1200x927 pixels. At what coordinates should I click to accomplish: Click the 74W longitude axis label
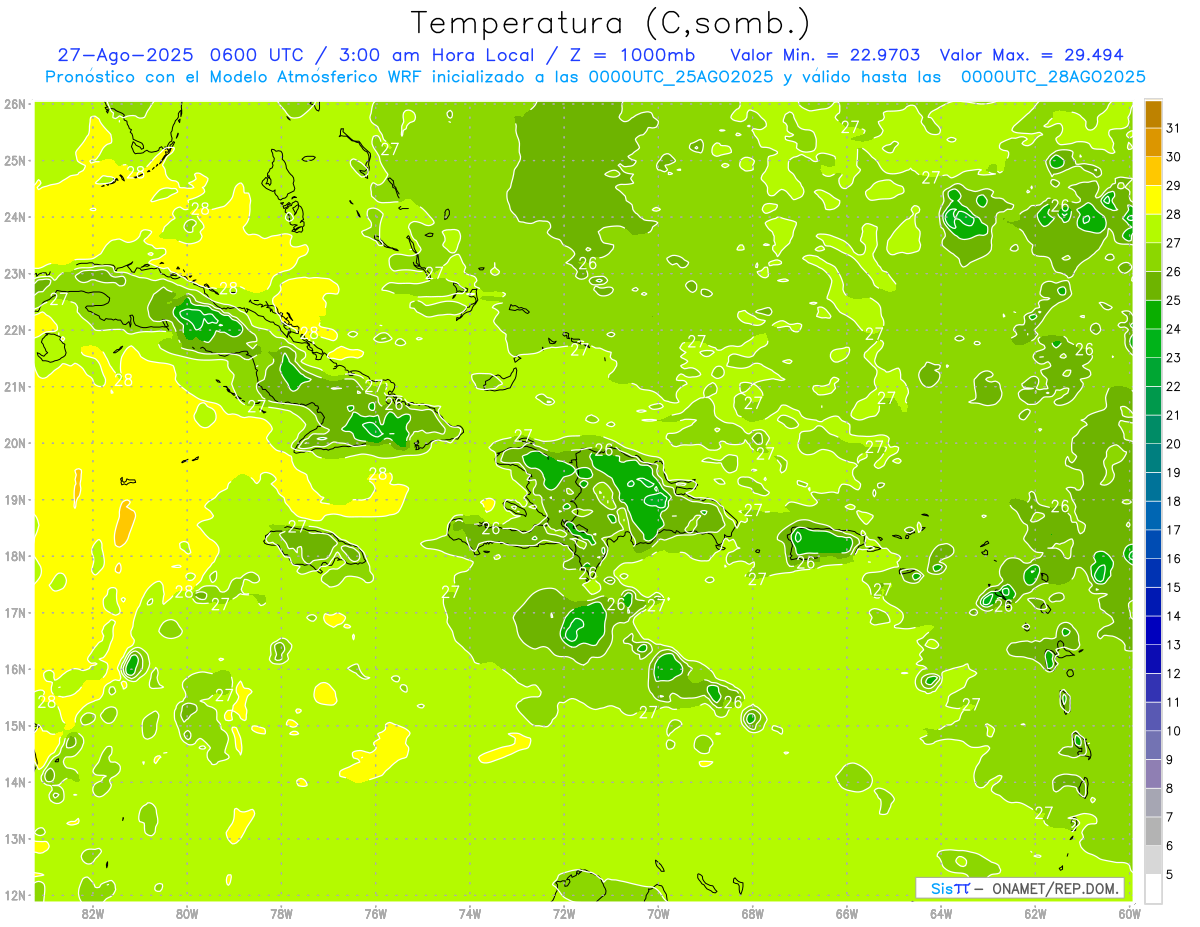(470, 913)
